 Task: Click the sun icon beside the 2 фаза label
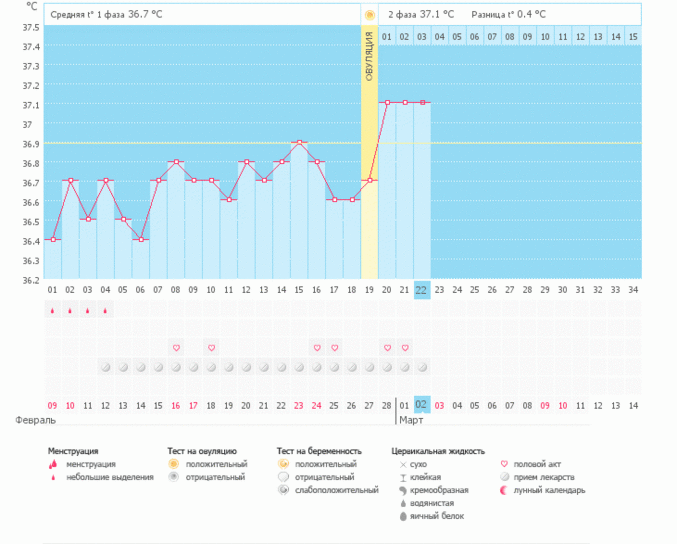[370, 15]
